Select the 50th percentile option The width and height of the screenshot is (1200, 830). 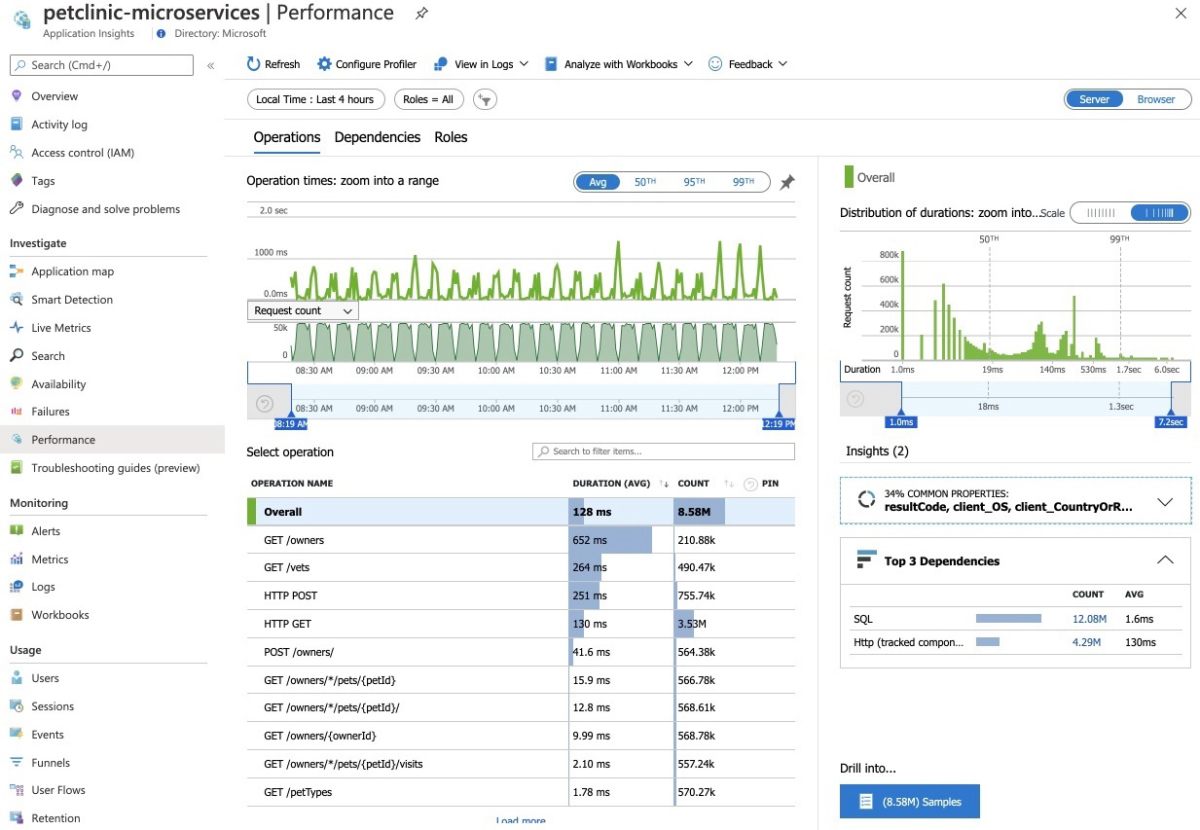pos(645,182)
